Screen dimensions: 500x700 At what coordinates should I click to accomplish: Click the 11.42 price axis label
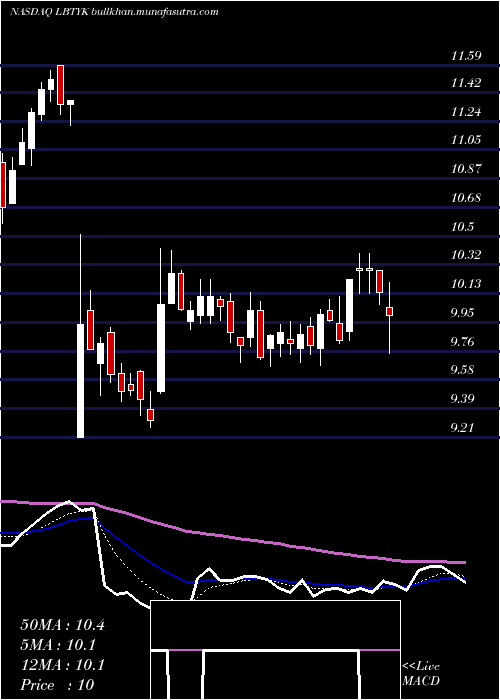click(x=466, y=83)
